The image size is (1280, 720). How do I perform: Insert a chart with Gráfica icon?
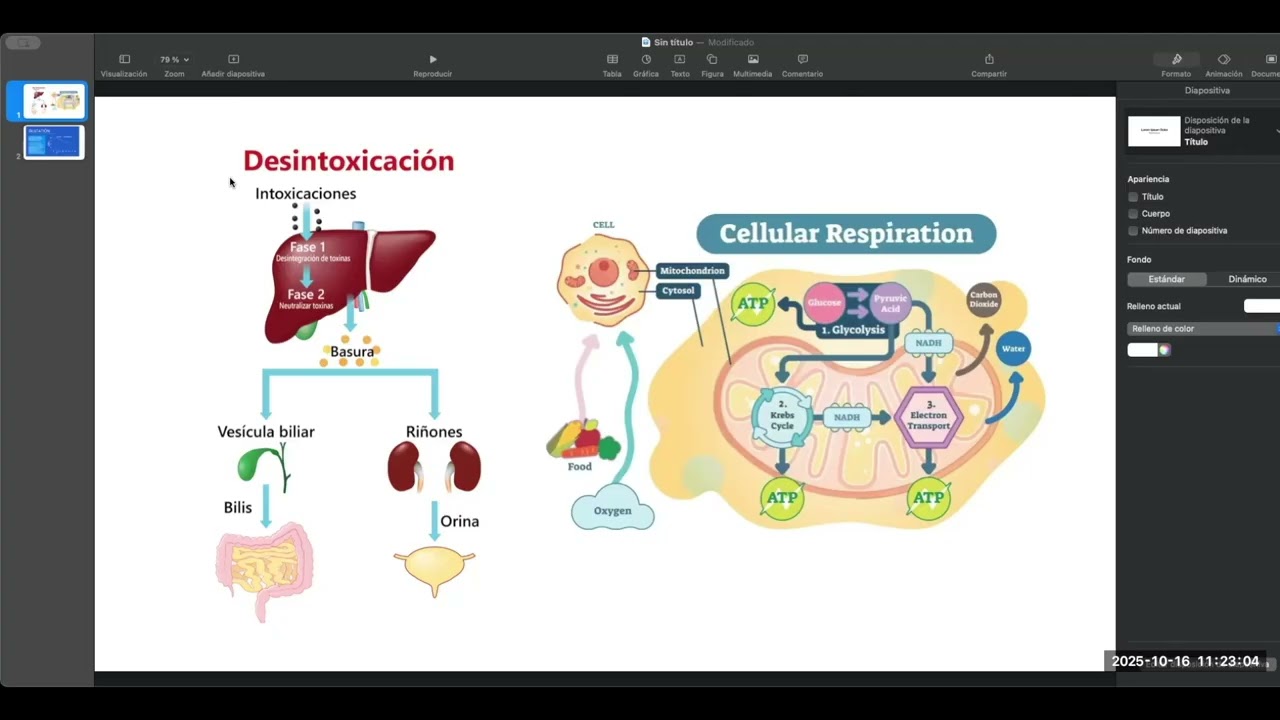(x=646, y=60)
